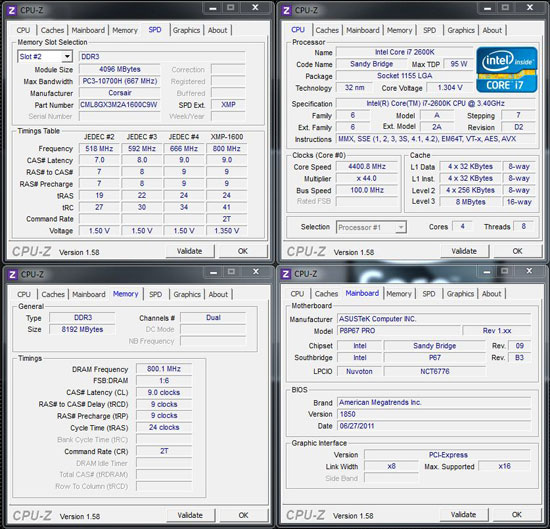Click BIOS Date field 06/27/2011

click(434, 426)
